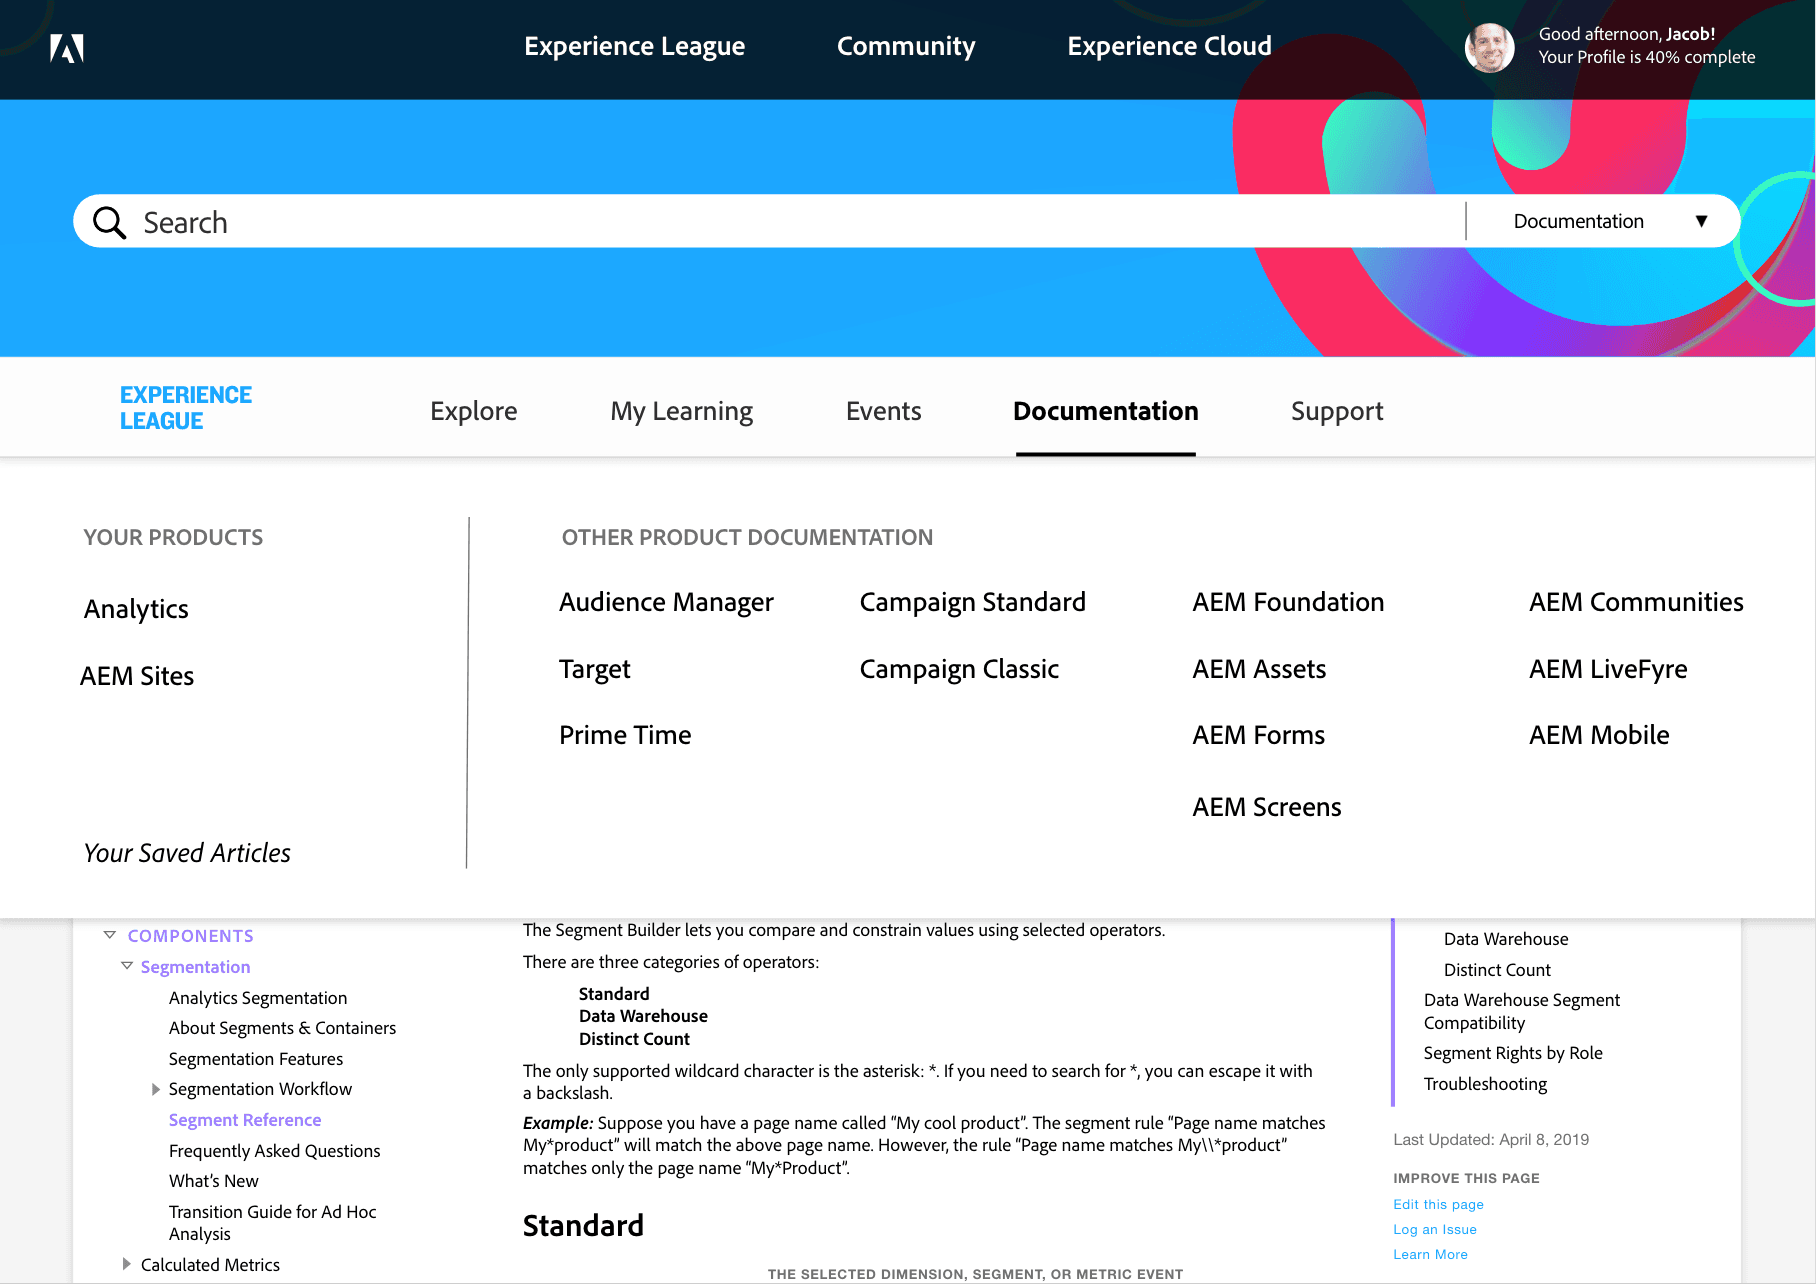Open Transition Guide for Ad Hoc Analysis

click(x=272, y=1223)
